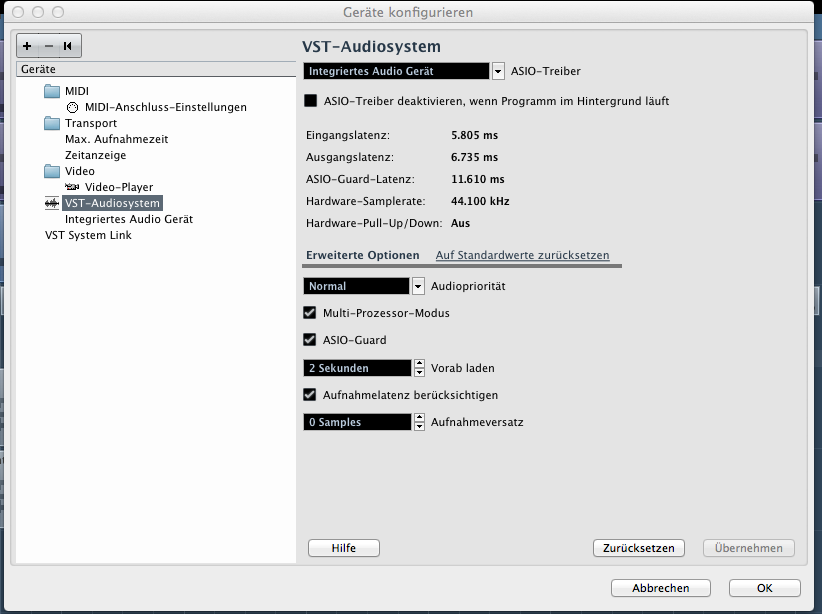Screen dimensions: 822x614
Task: Enable ASIO-Treiber deaktivieren im Hintergrund checkbox
Action: point(310,101)
